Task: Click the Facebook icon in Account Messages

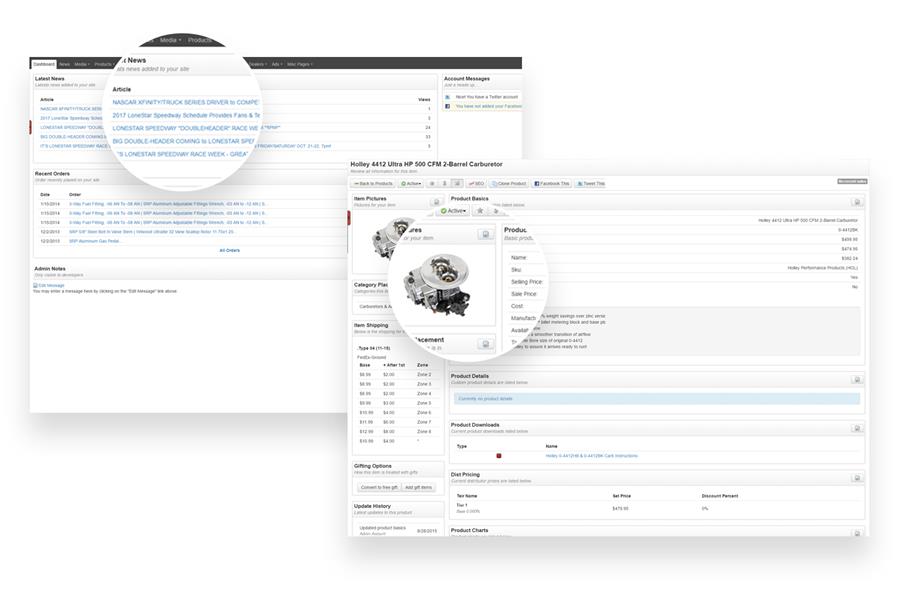Action: click(448, 106)
